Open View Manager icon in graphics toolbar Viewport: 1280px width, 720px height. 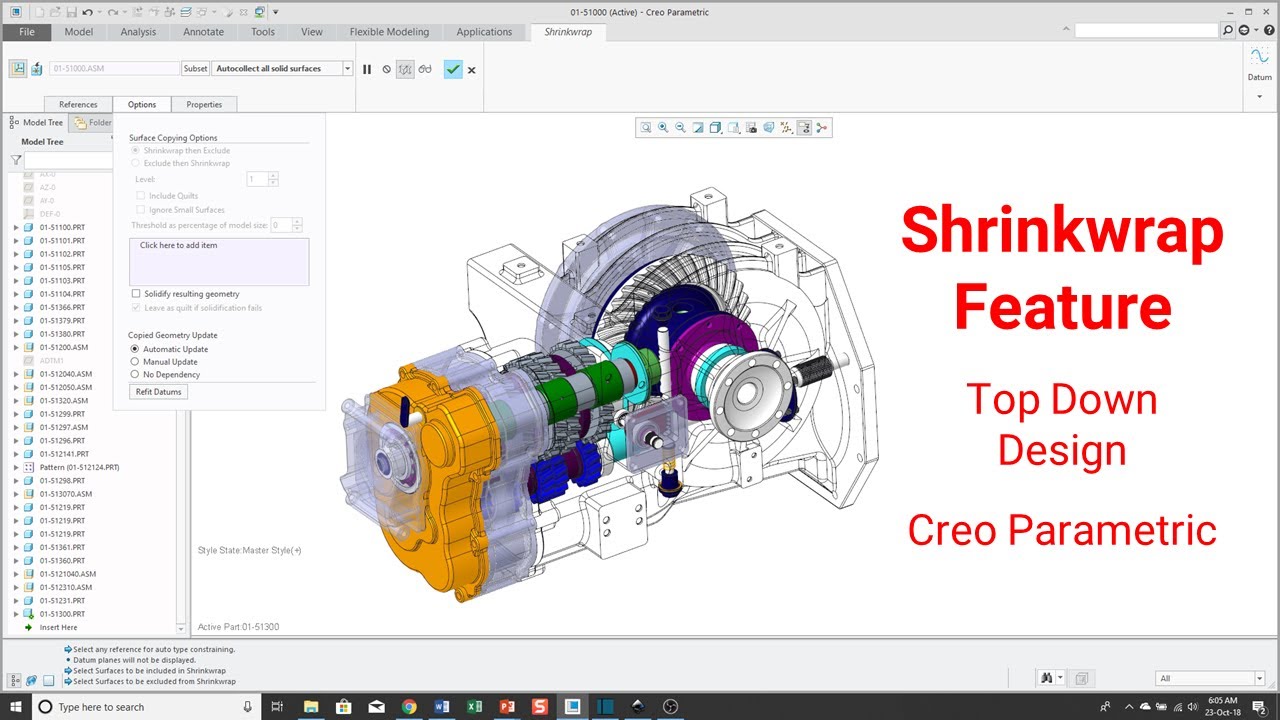pos(750,127)
